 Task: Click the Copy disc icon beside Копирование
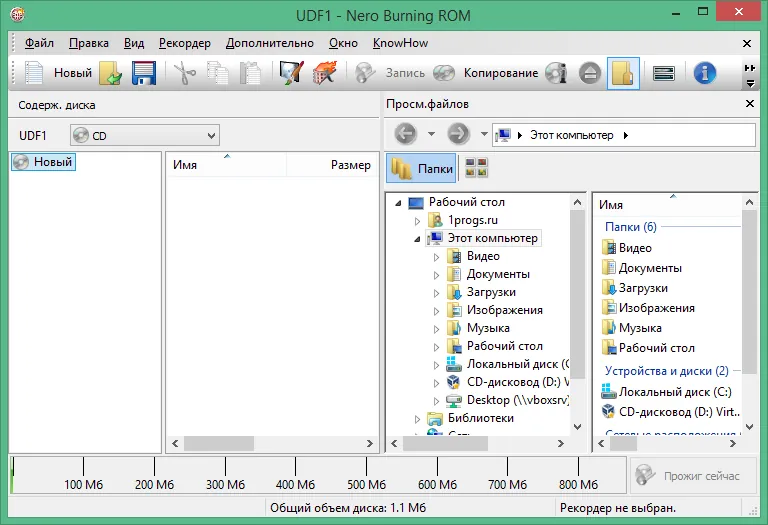click(444, 73)
